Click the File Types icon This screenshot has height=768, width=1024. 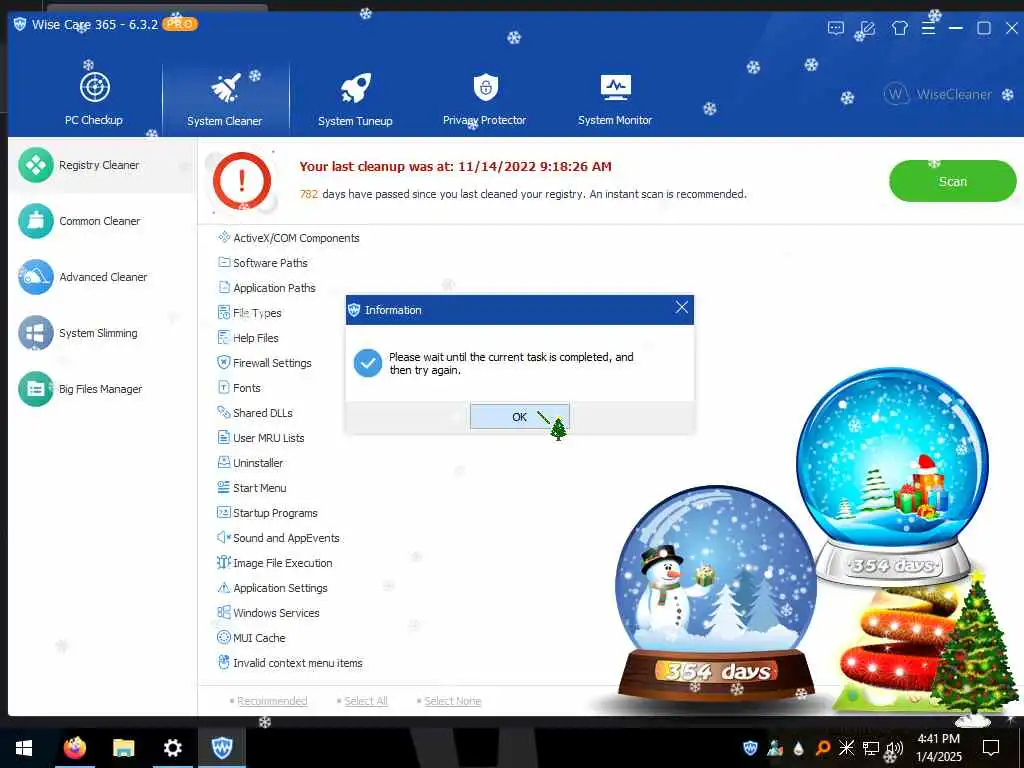(224, 312)
